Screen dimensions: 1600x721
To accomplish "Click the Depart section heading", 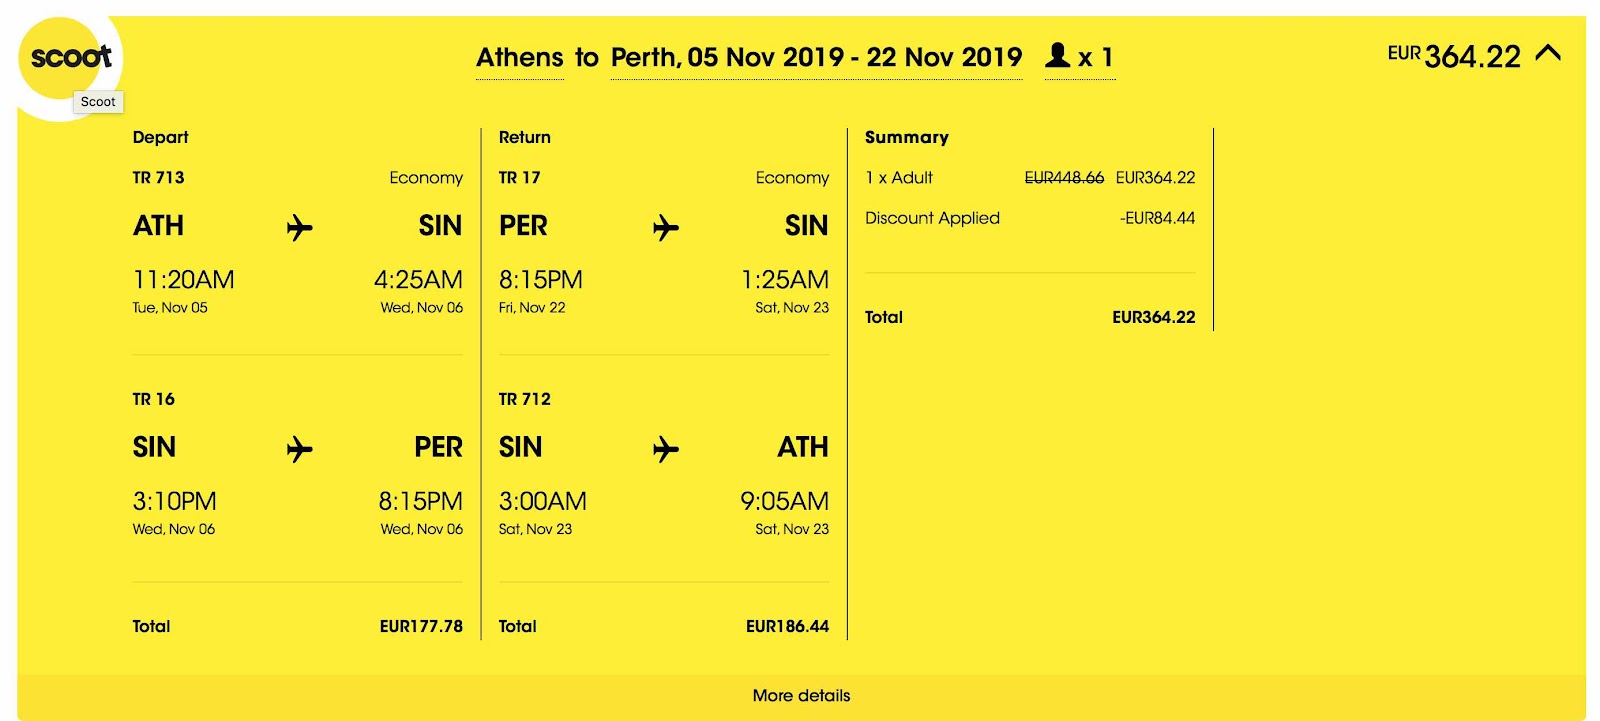I will click(x=160, y=138).
